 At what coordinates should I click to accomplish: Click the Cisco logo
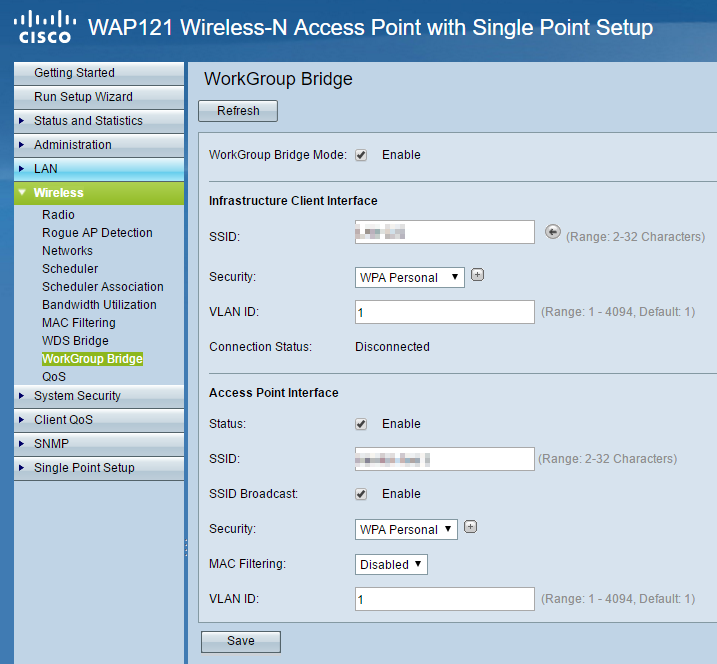[x=44, y=27]
